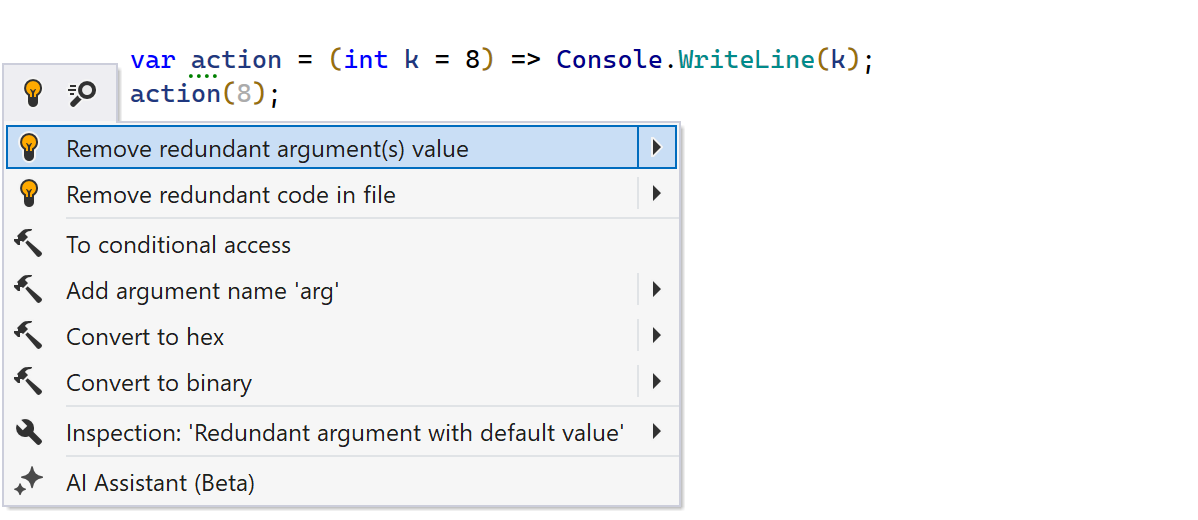Click the hammer icon for To conditional access
The image size is (1198, 520).
click(x=29, y=243)
